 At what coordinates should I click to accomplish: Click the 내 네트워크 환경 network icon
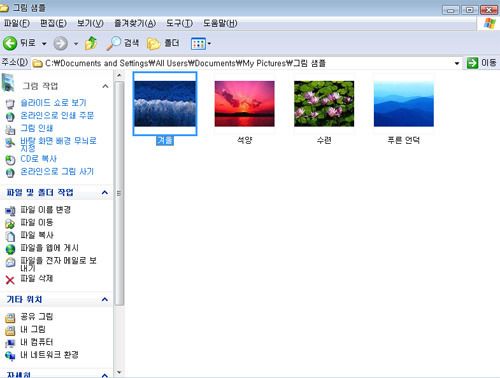10,356
